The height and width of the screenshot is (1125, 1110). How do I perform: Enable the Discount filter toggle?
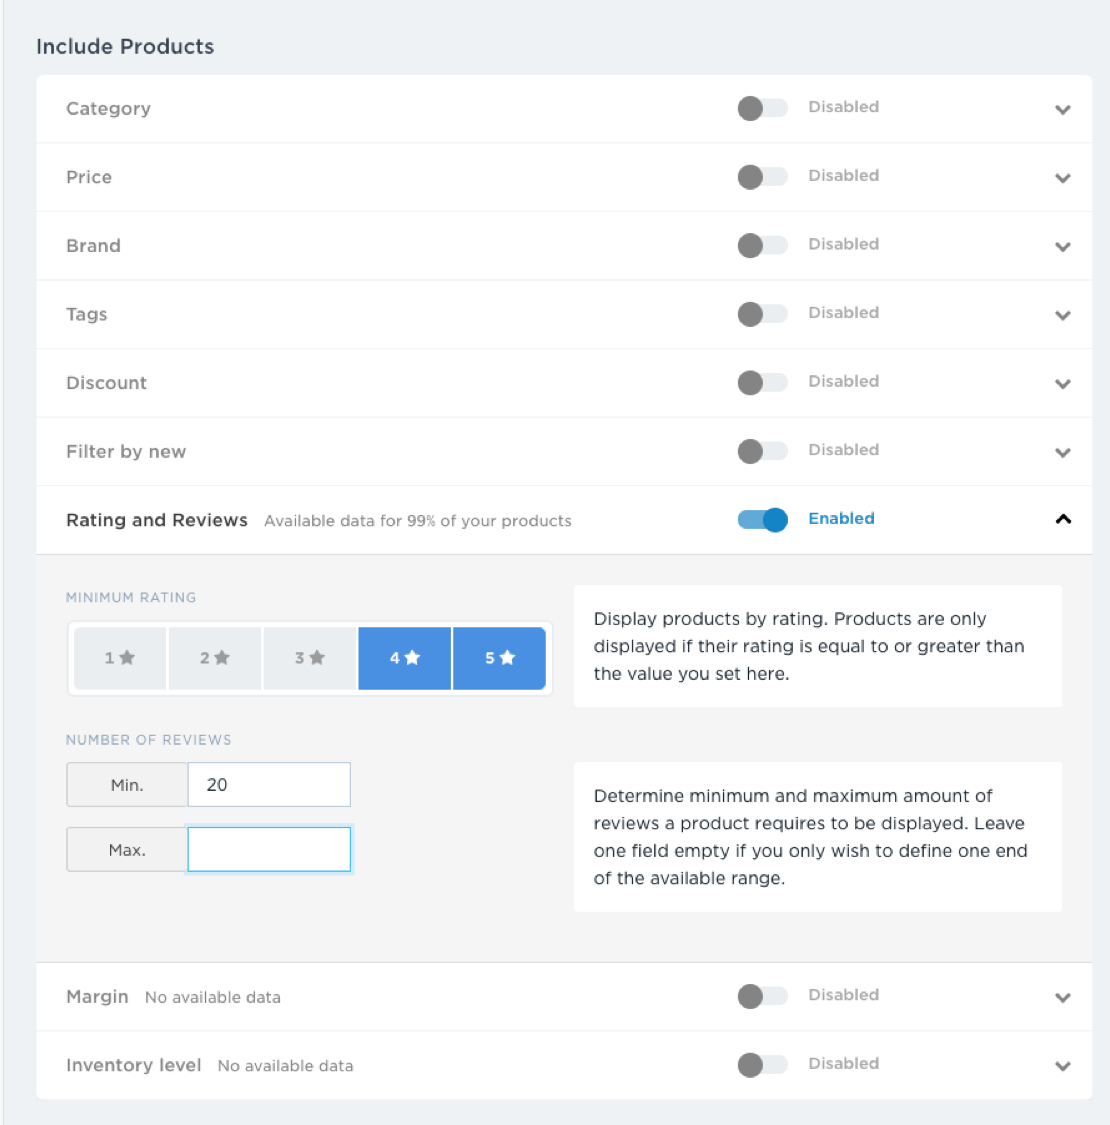tap(762, 382)
